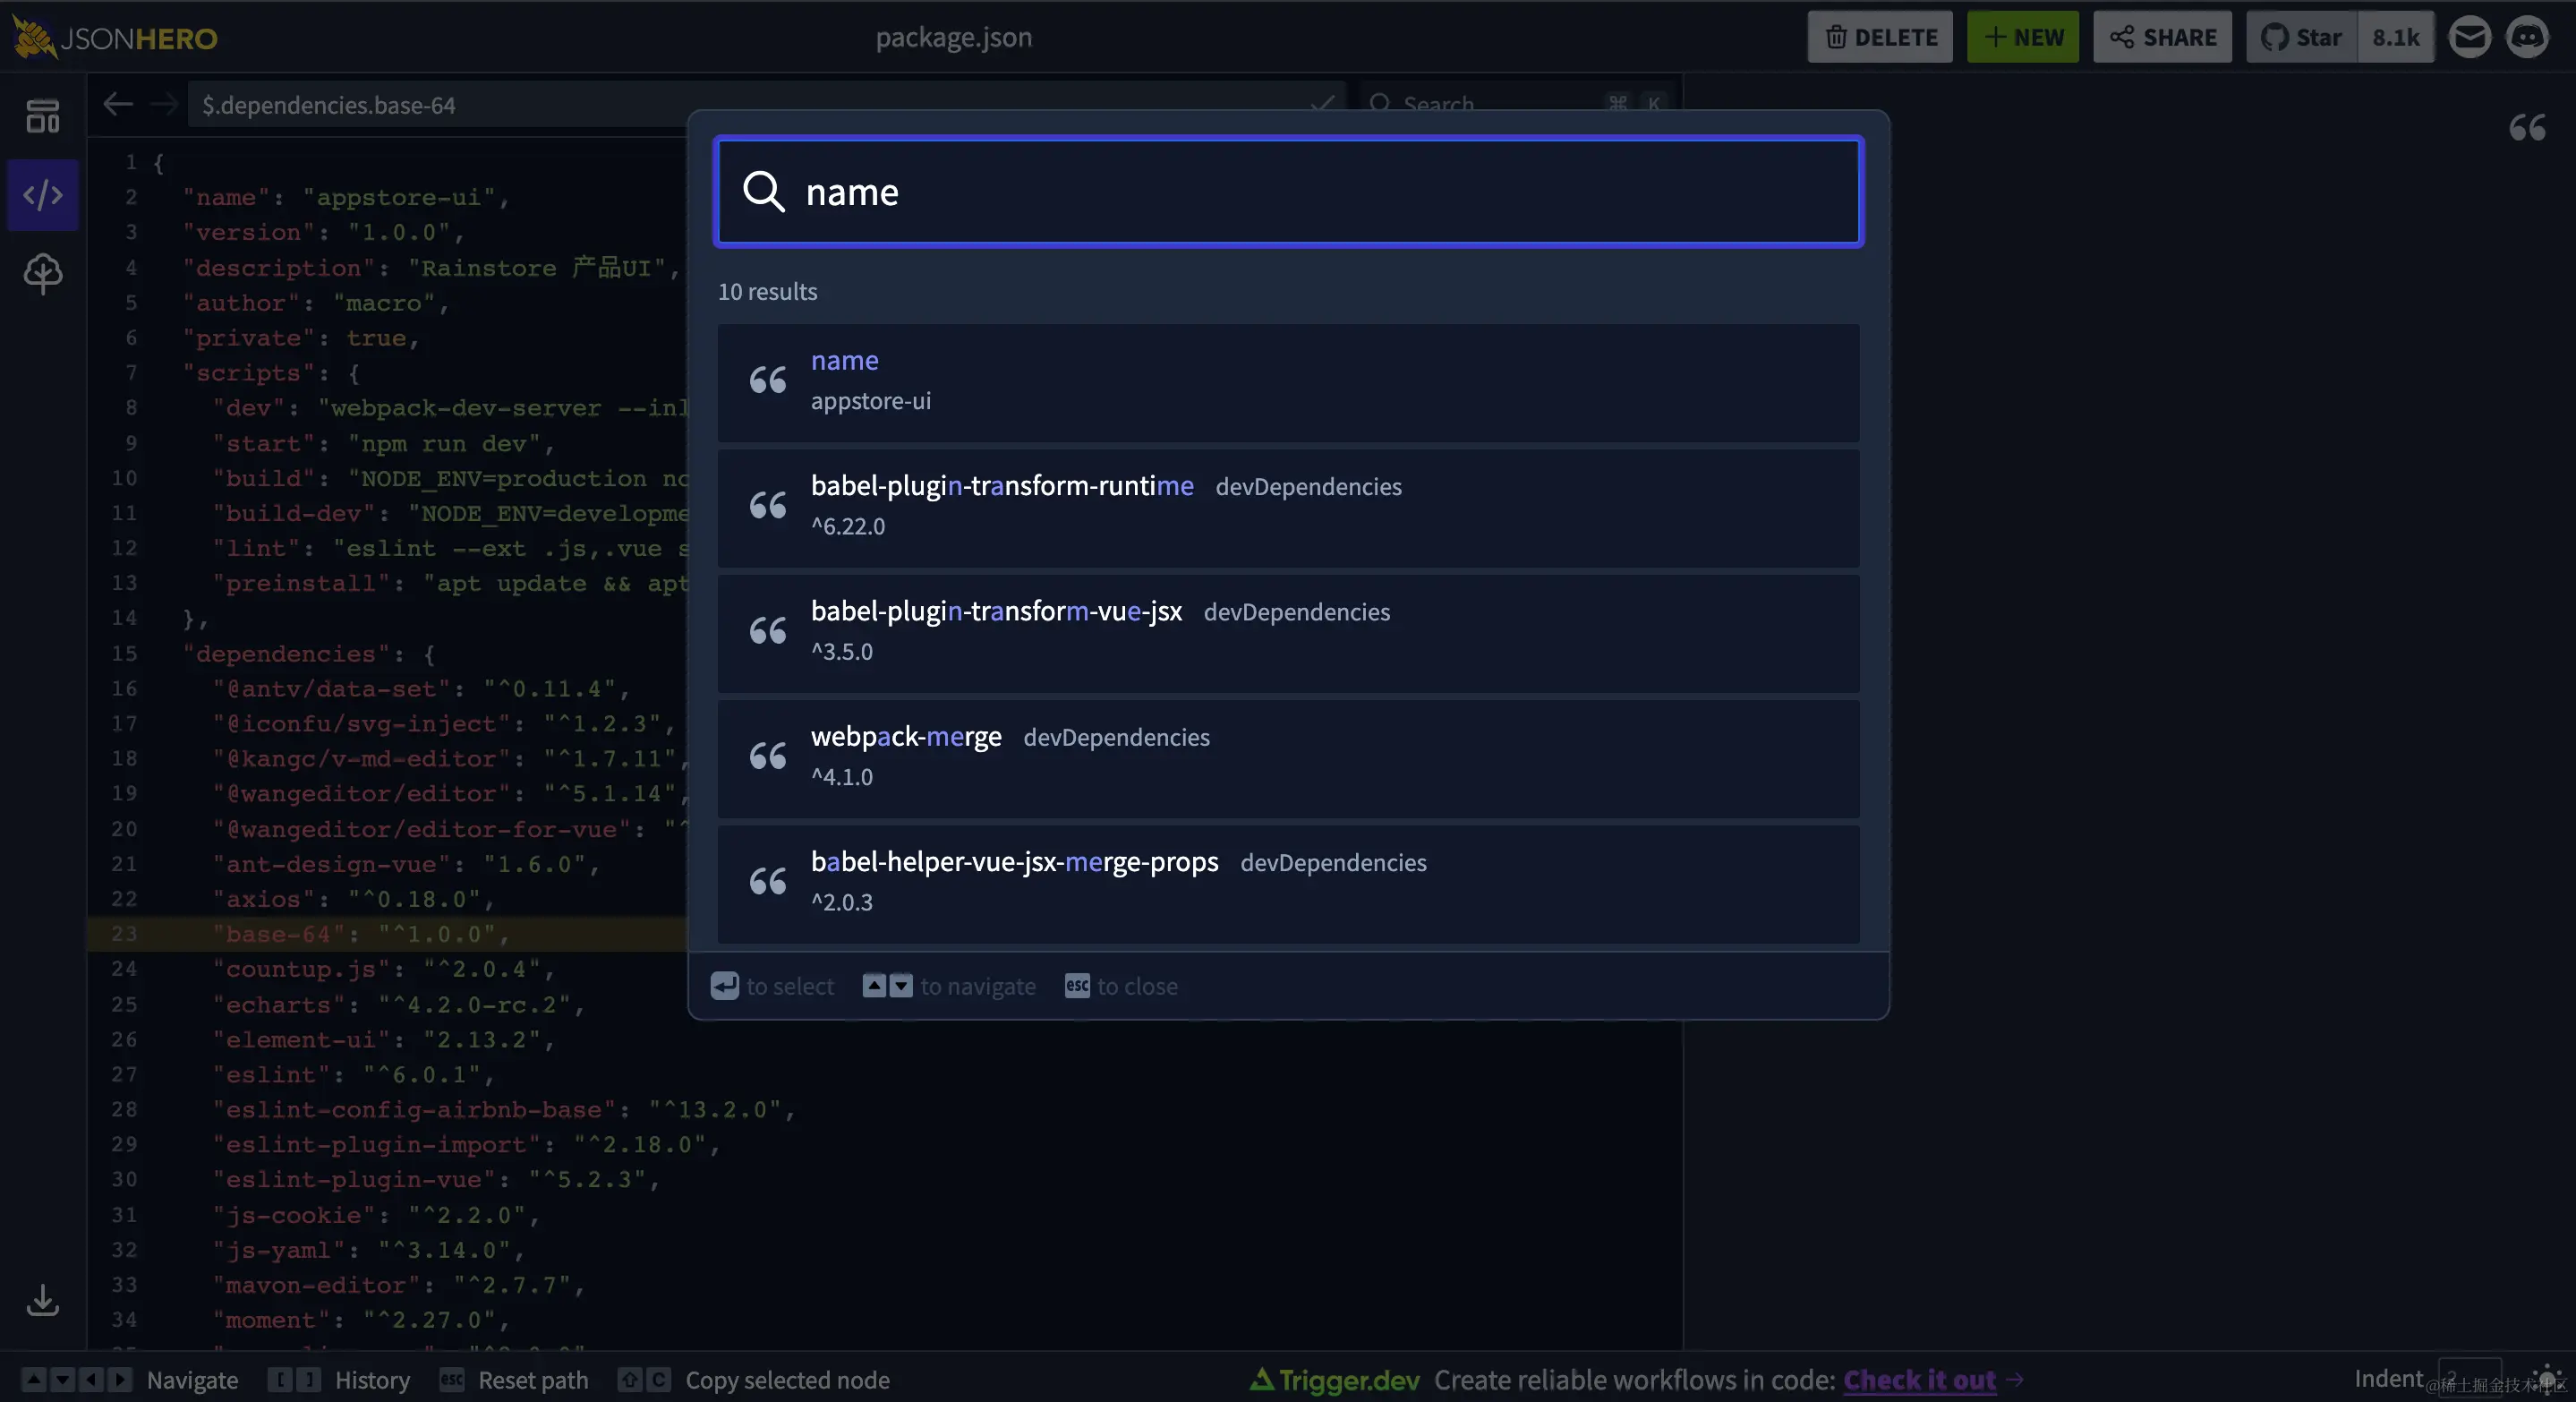Screen dimensions: 2576x1402
Task: Click the "axios" line in editor
Action: coord(354,898)
